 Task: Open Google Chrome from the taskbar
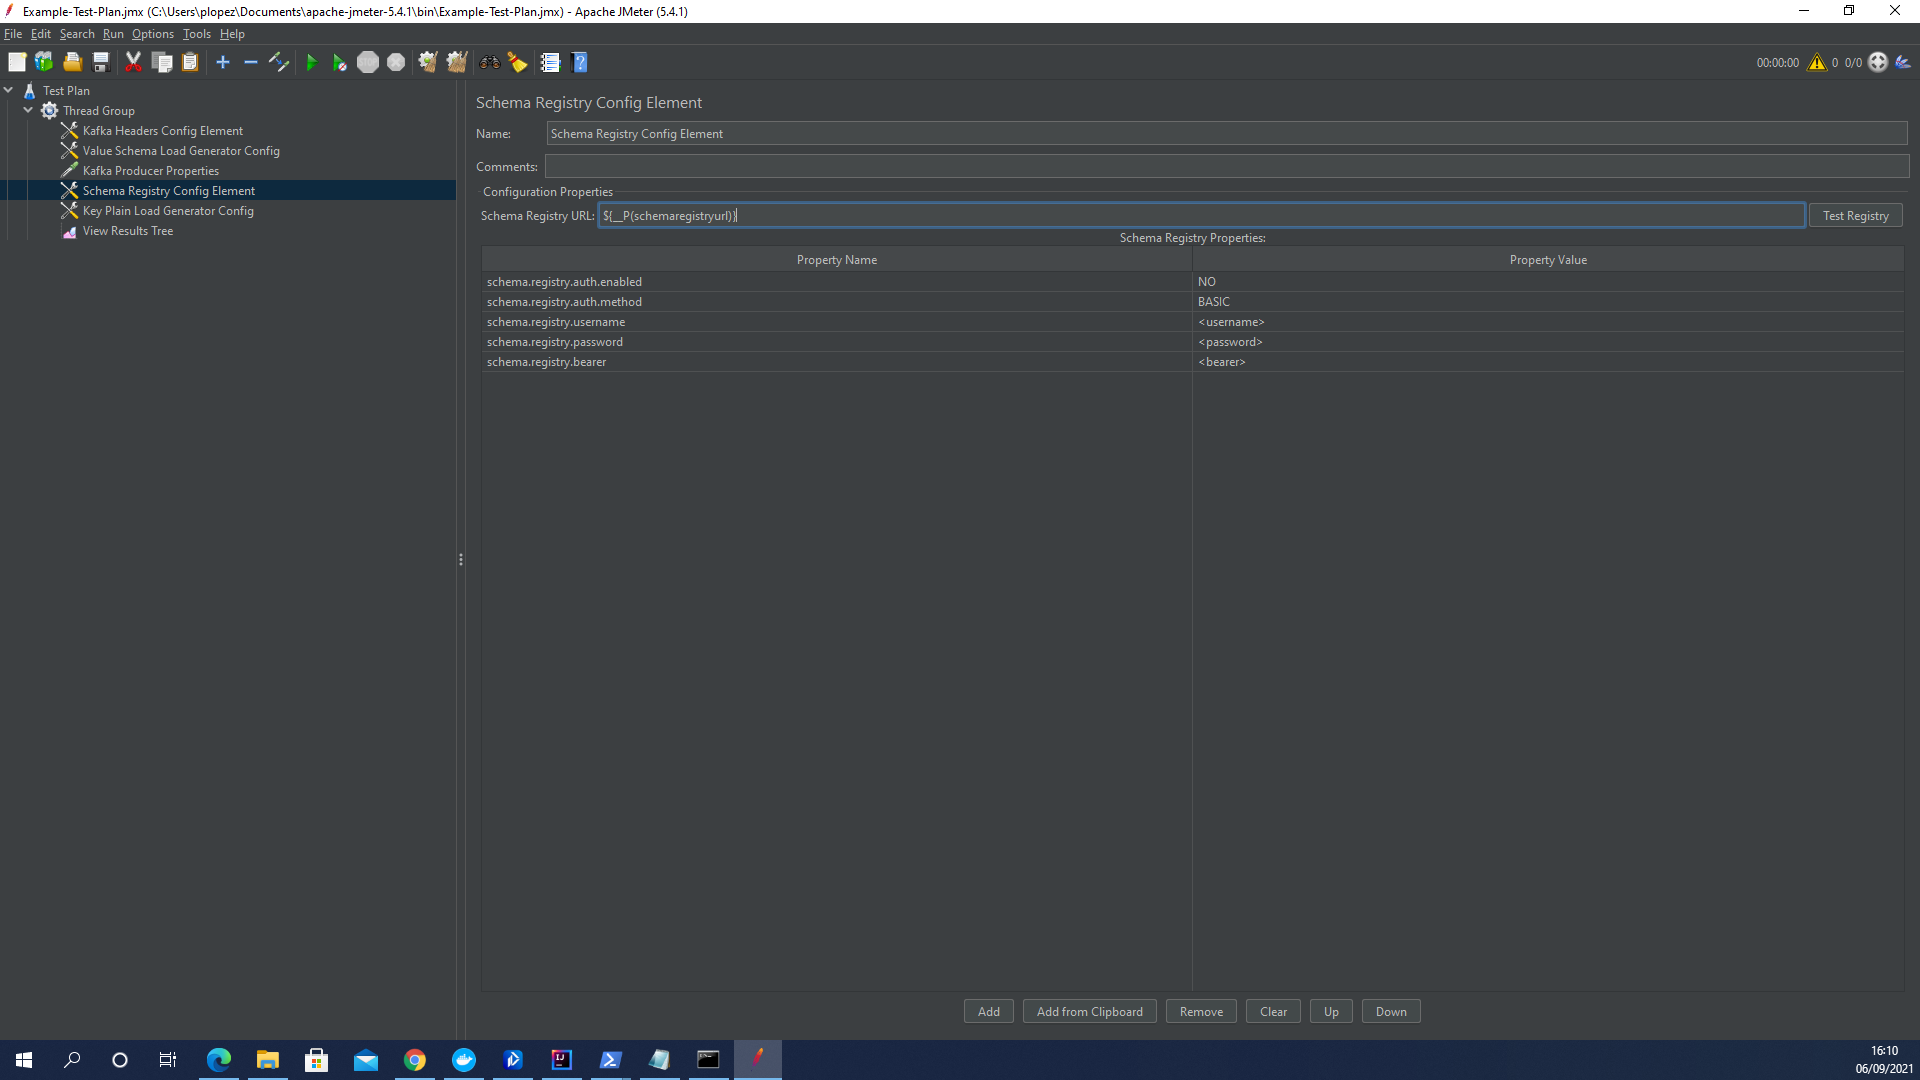[415, 1060]
